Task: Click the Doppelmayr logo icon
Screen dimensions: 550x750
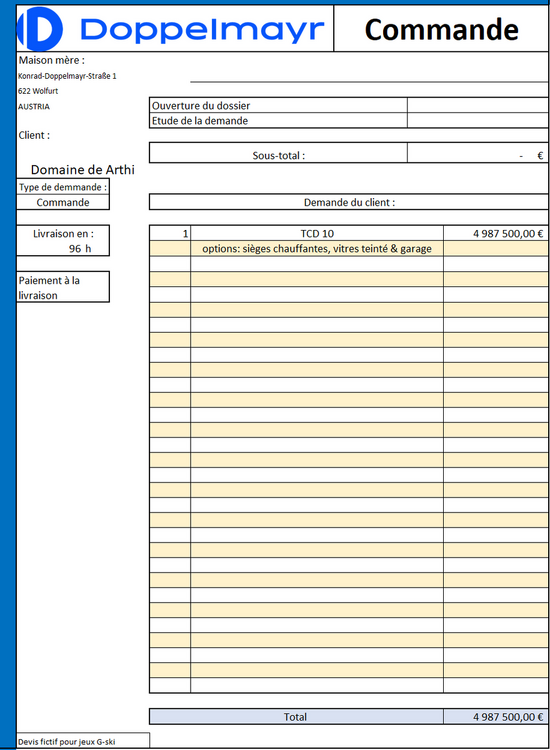Action: (x=40, y=29)
